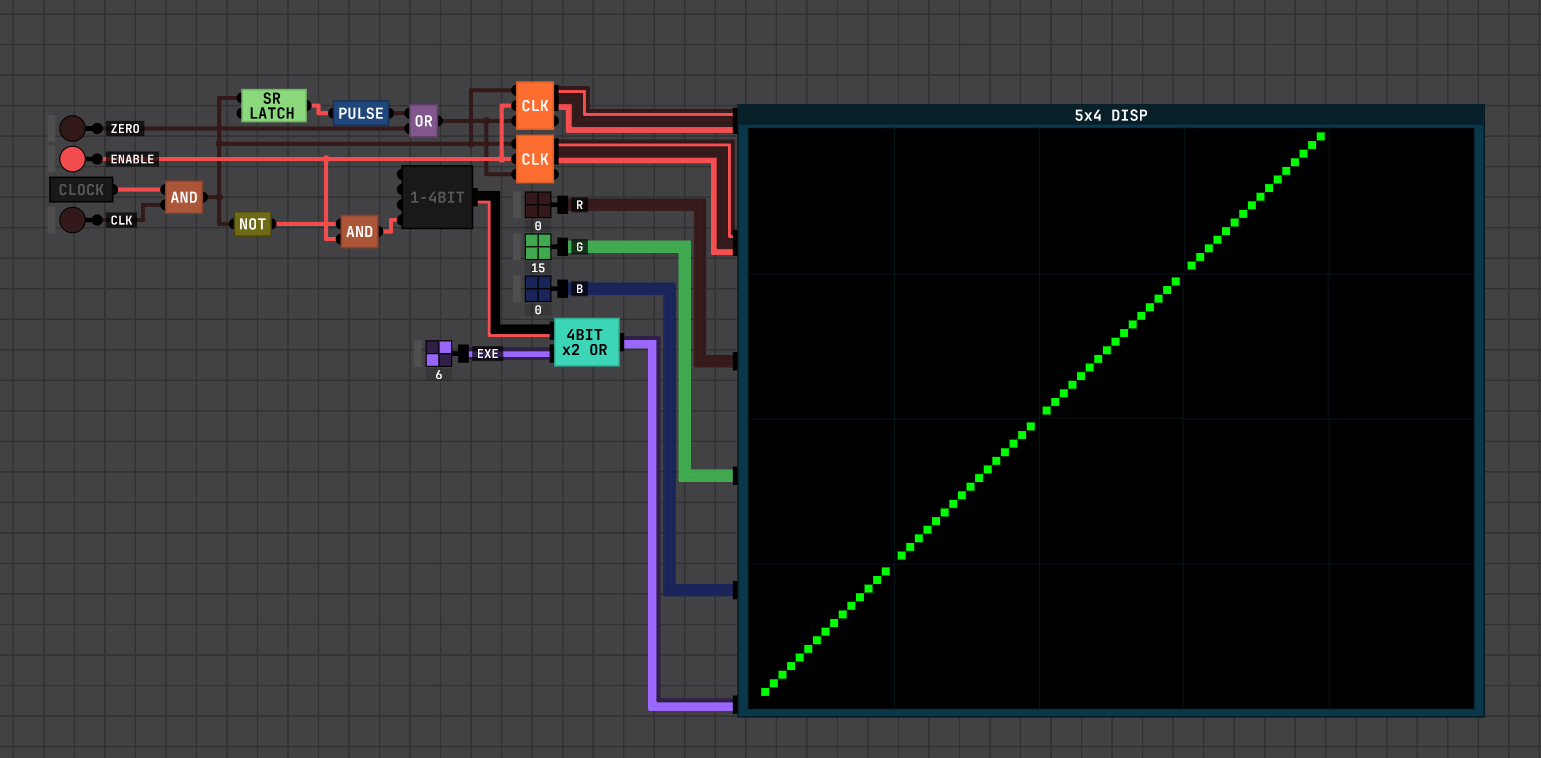Select the AND gate after NOT
1541x758 pixels.
(x=359, y=232)
